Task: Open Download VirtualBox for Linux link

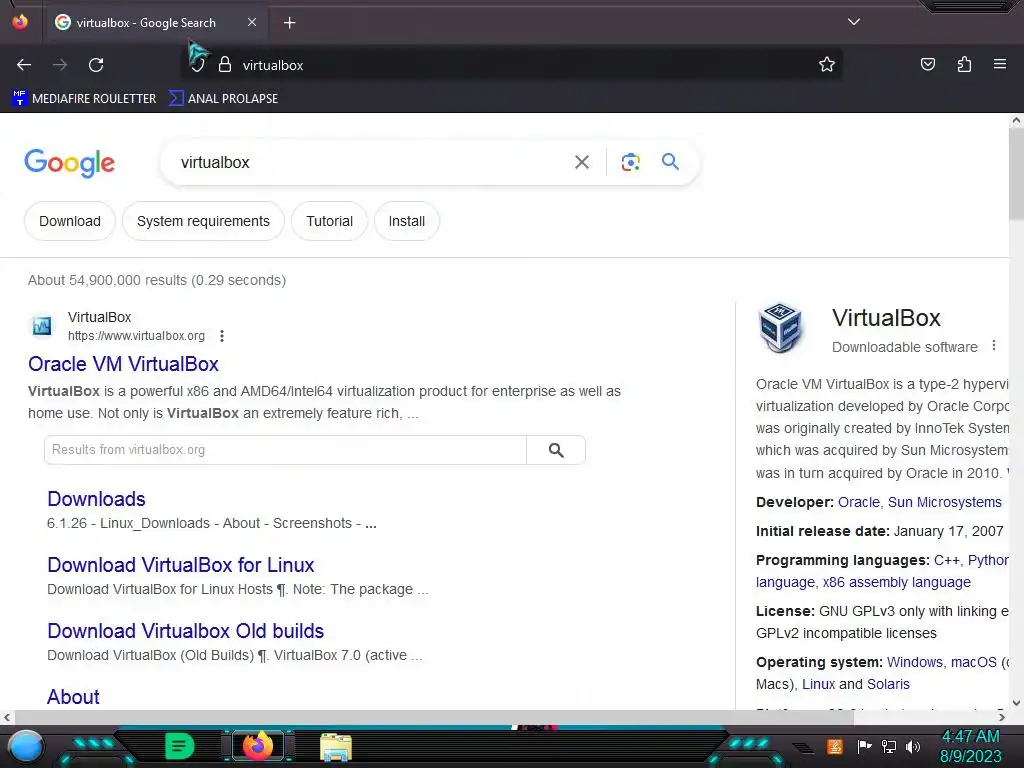Action: click(x=181, y=565)
